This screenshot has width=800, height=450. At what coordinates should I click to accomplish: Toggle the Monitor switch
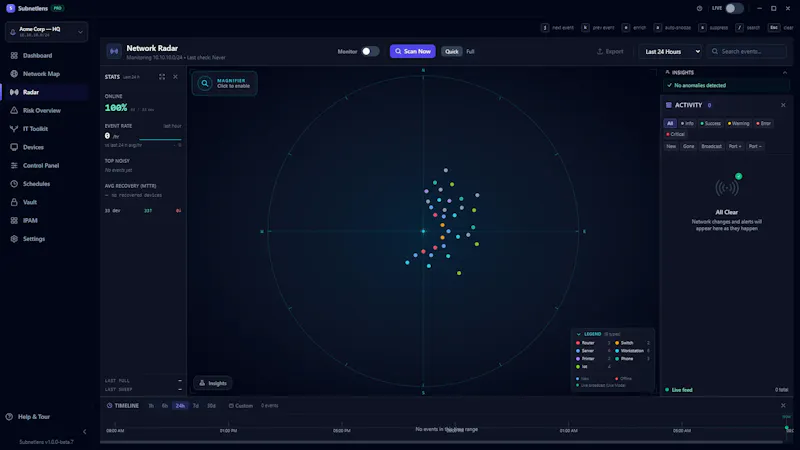(x=370, y=51)
